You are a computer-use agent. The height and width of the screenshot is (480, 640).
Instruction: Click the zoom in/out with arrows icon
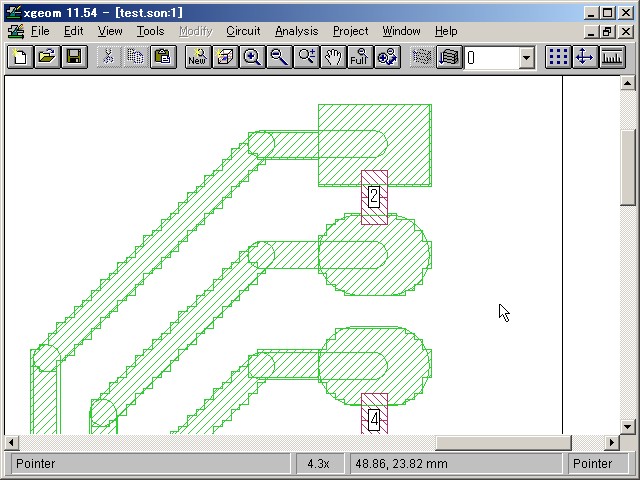pyautogui.click(x=387, y=57)
